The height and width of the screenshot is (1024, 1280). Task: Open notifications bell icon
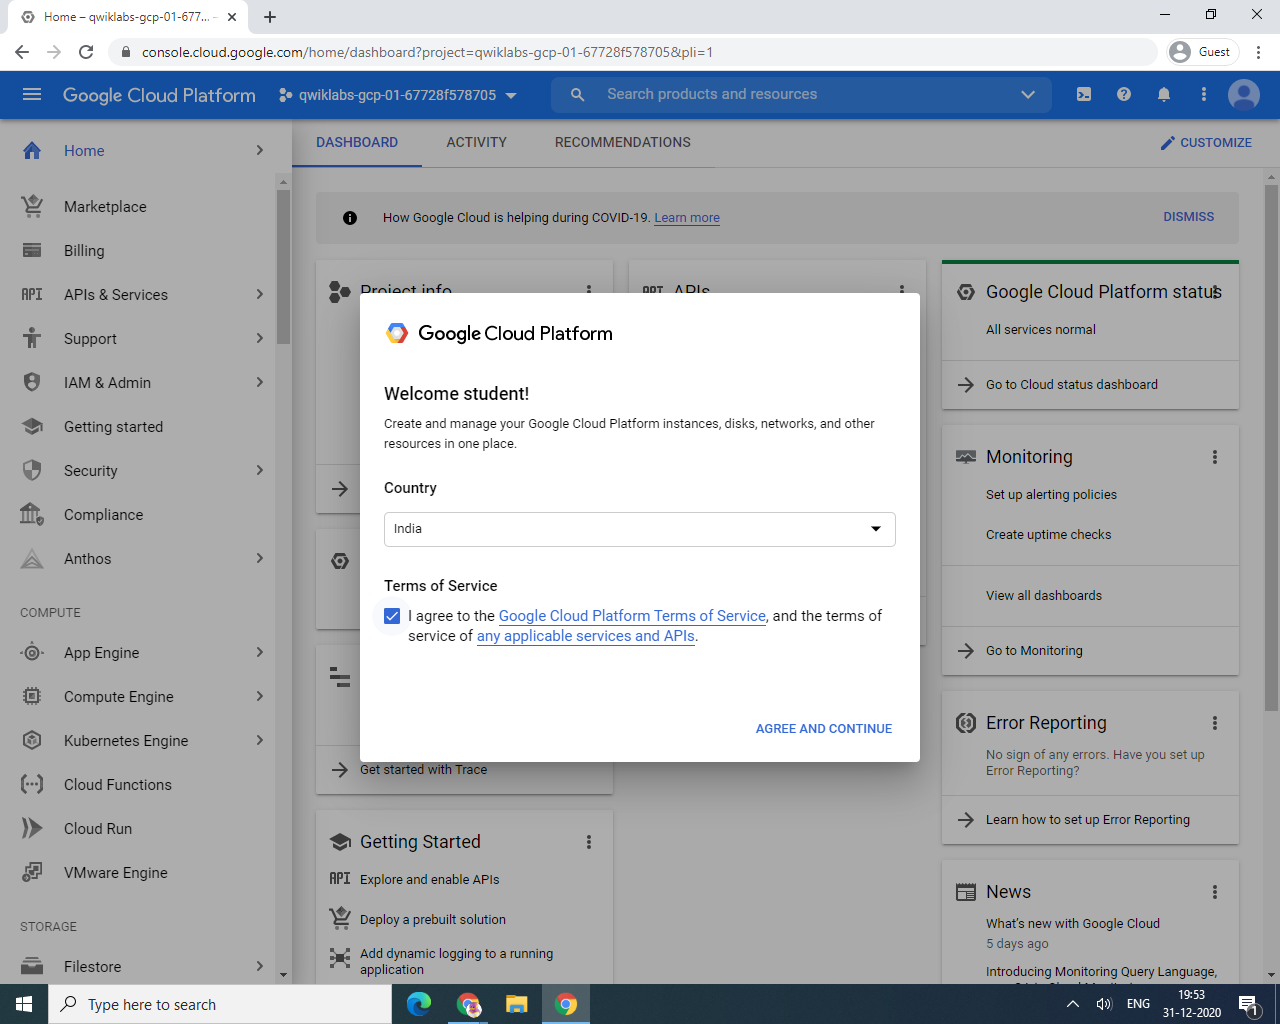click(1164, 94)
